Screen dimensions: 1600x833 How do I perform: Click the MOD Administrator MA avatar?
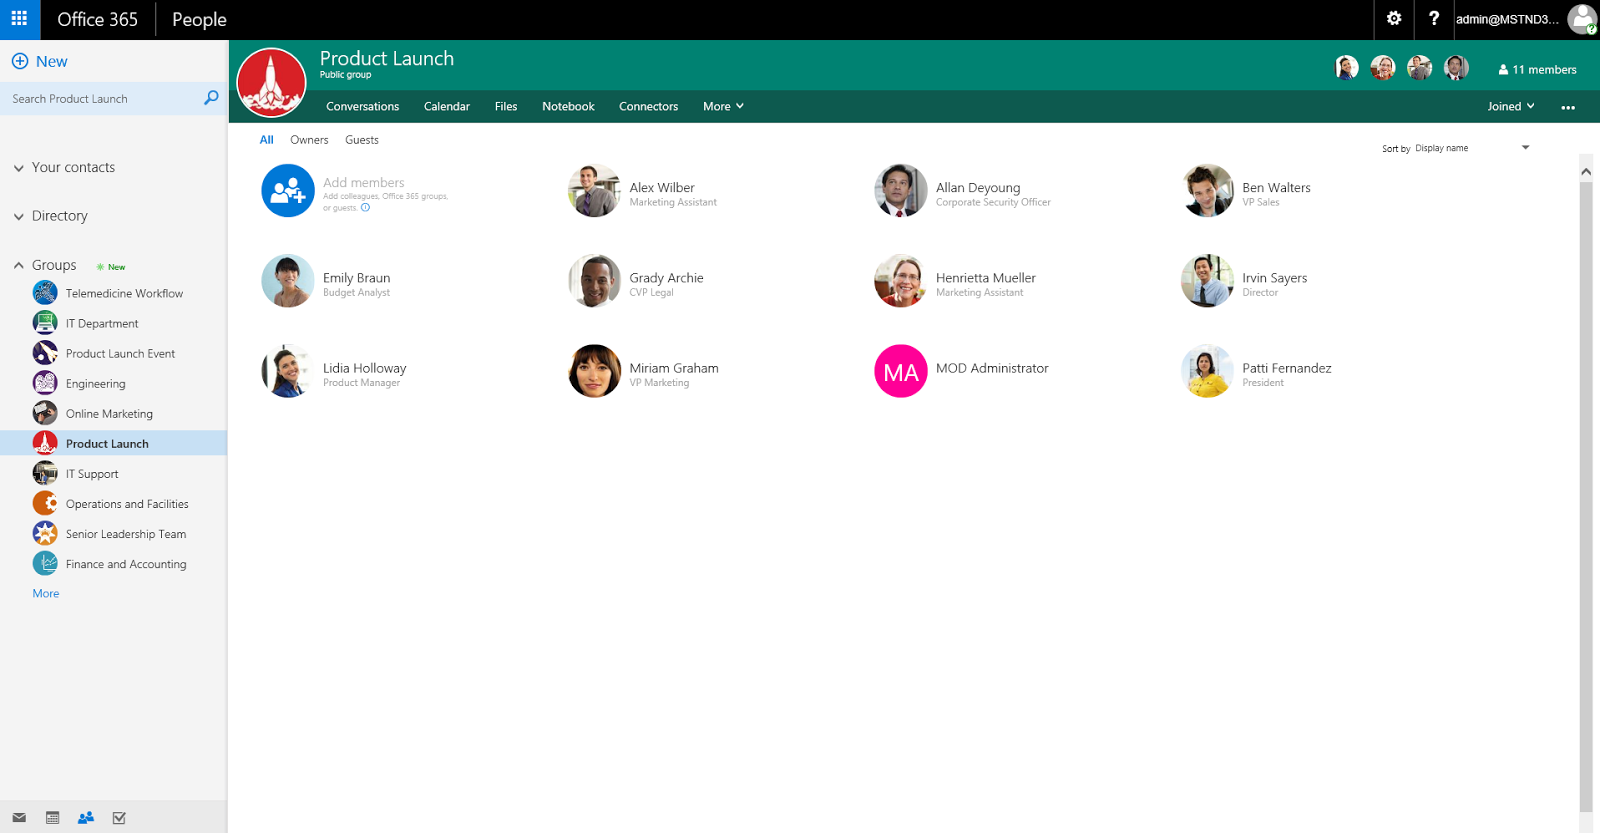901,371
